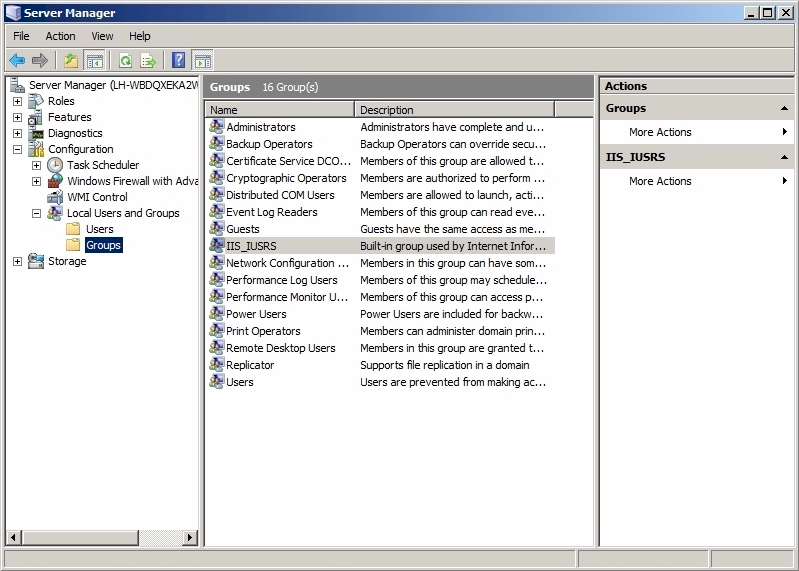799x571 pixels.
Task: Open the File menu
Action: [21, 36]
